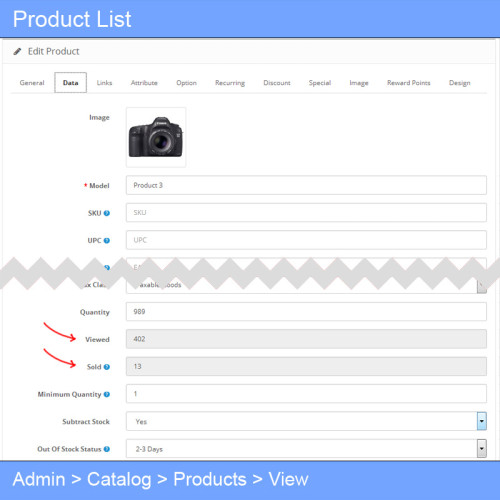Screen dimensions: 500x500
Task: Click the Sold field help icon
Action: 107,367
